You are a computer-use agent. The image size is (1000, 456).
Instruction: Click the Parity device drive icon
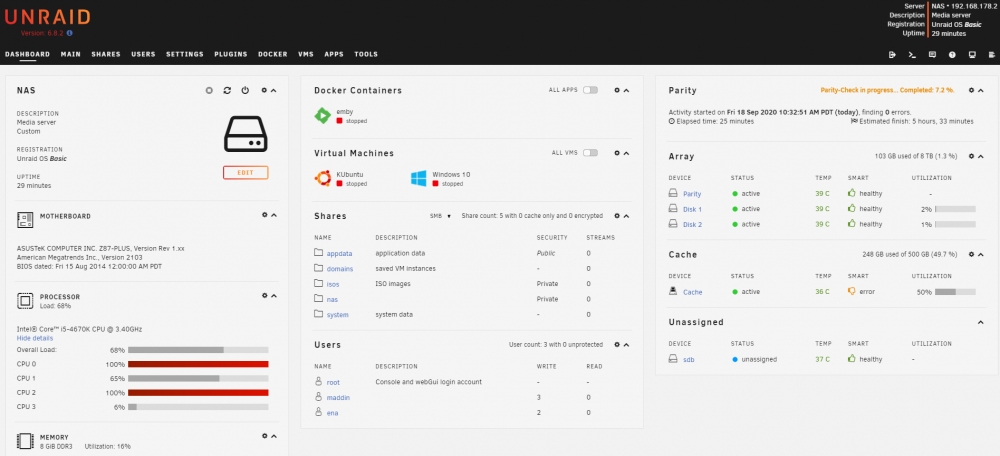click(673, 193)
